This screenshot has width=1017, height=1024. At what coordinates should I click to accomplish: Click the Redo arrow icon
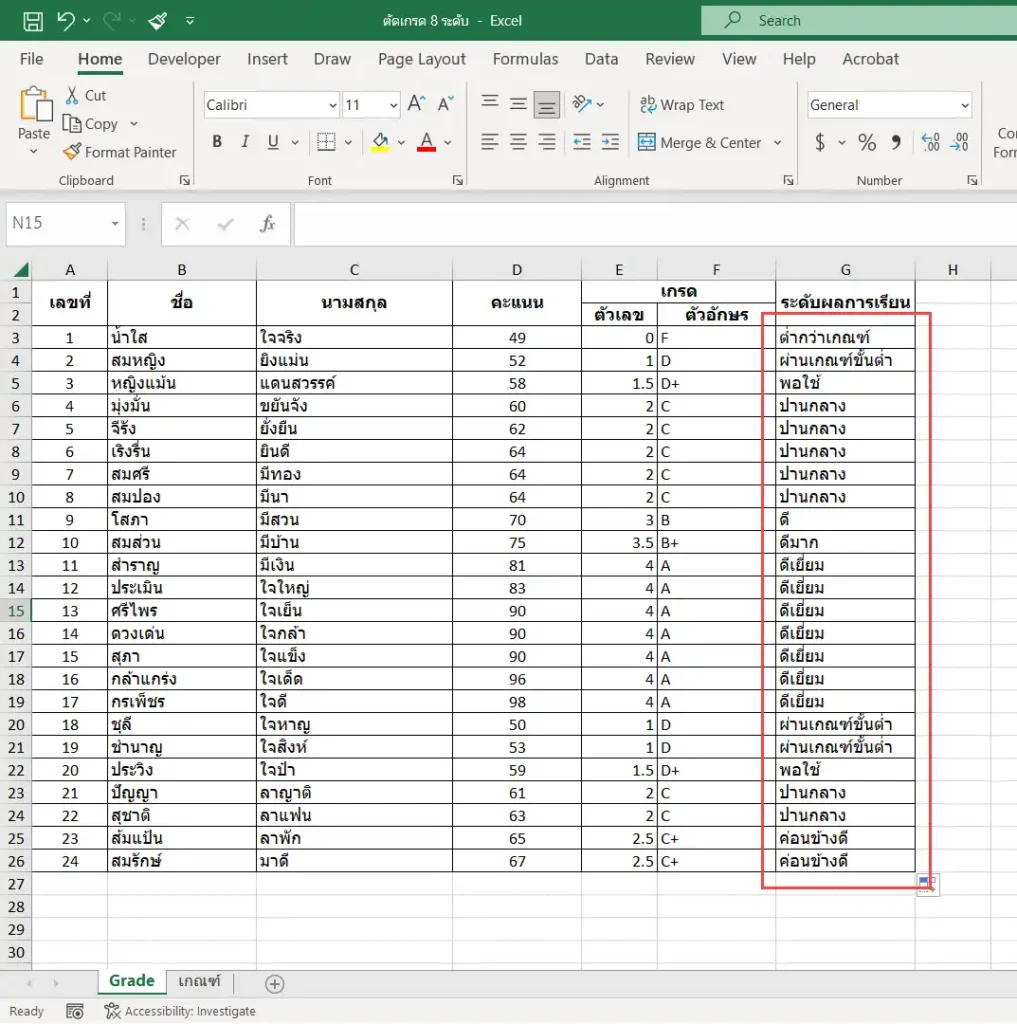(112, 20)
